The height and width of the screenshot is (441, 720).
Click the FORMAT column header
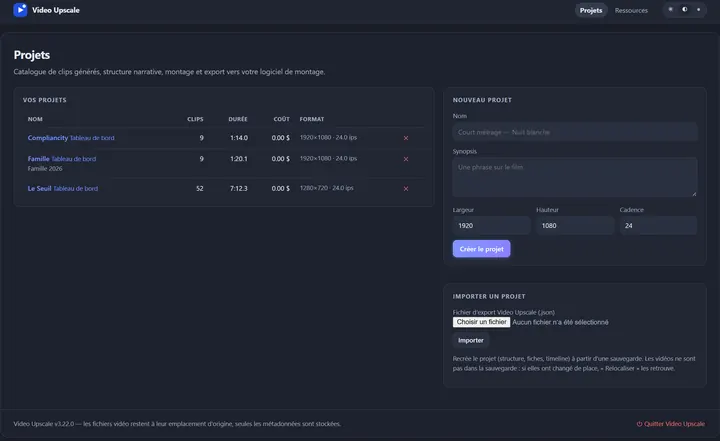(312, 119)
